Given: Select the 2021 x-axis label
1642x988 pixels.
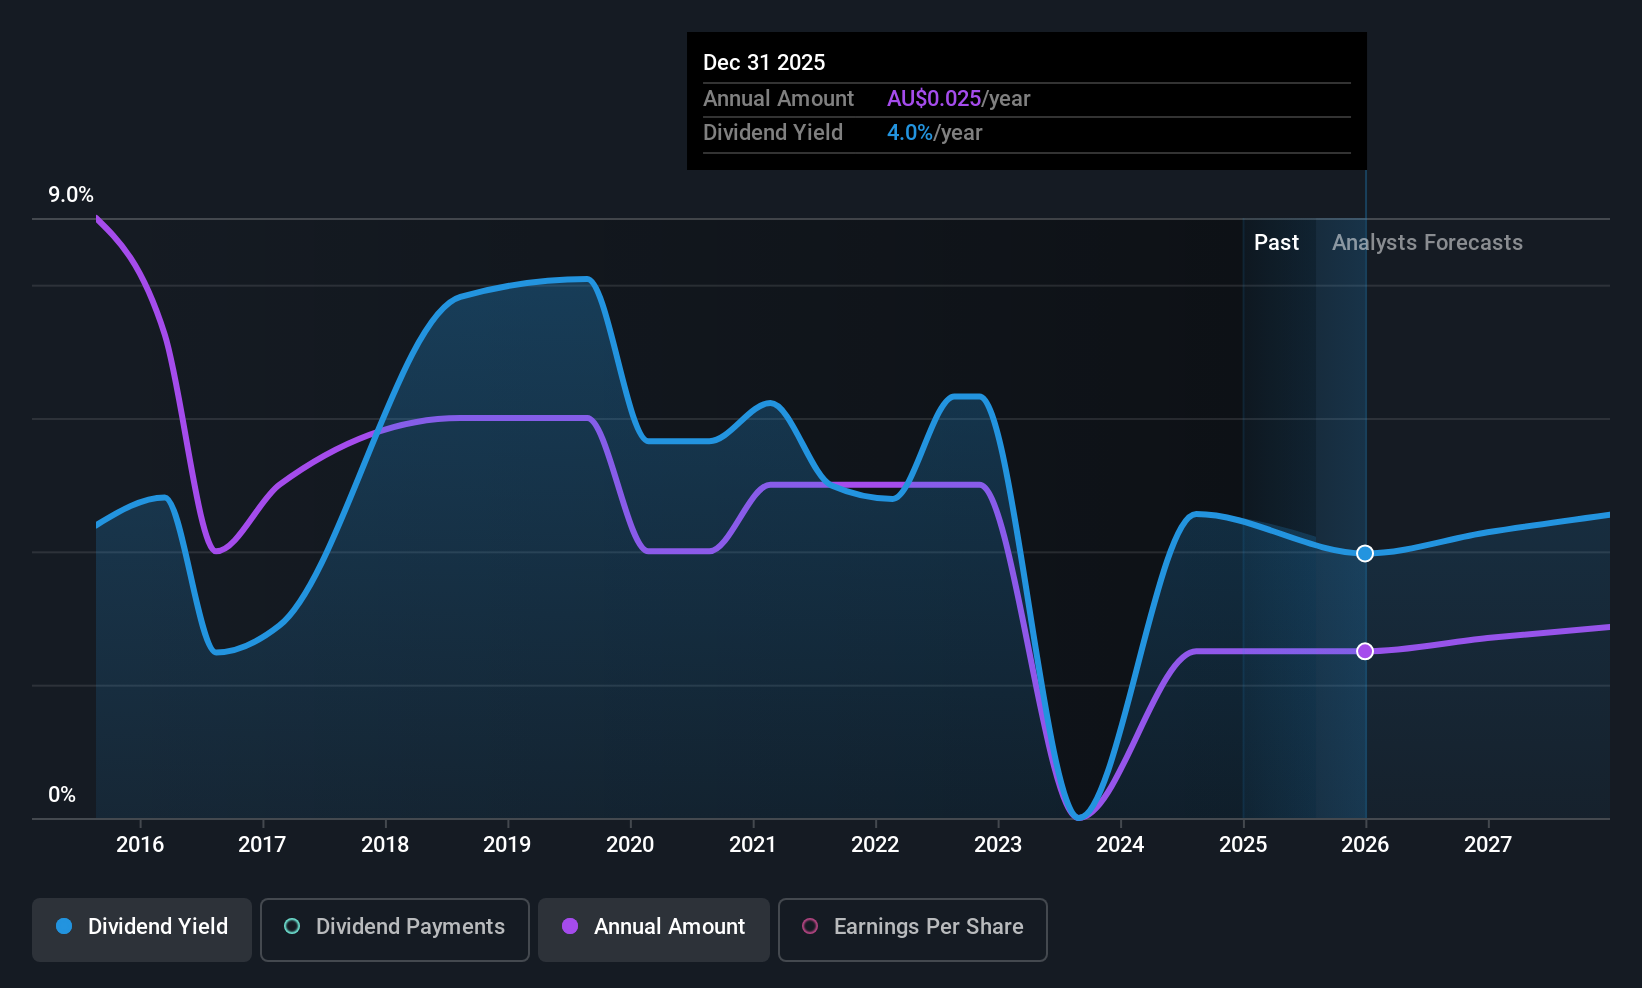Looking at the screenshot, I should pos(753,844).
